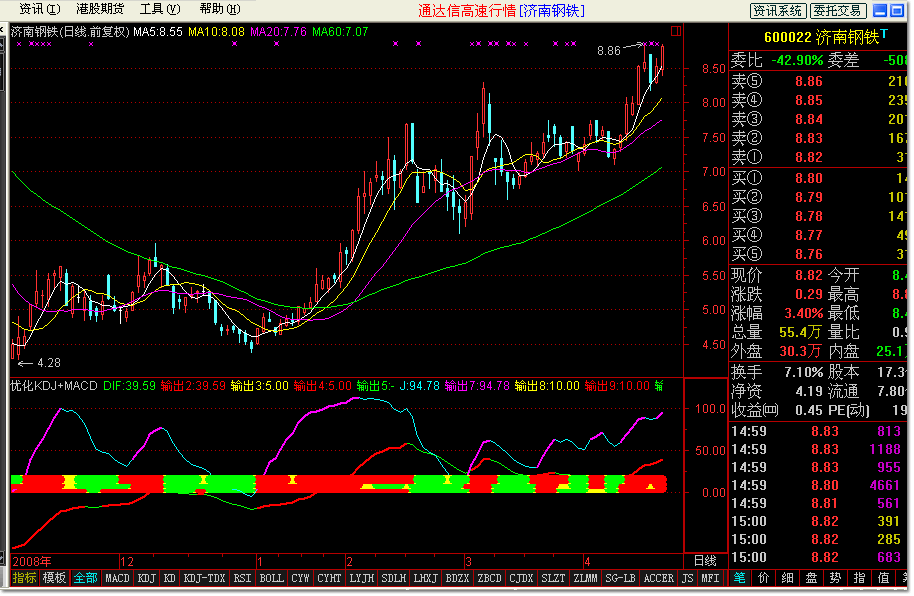Click the MA60:7.07 label
This screenshot has width=914, height=596.
click(x=340, y=31)
